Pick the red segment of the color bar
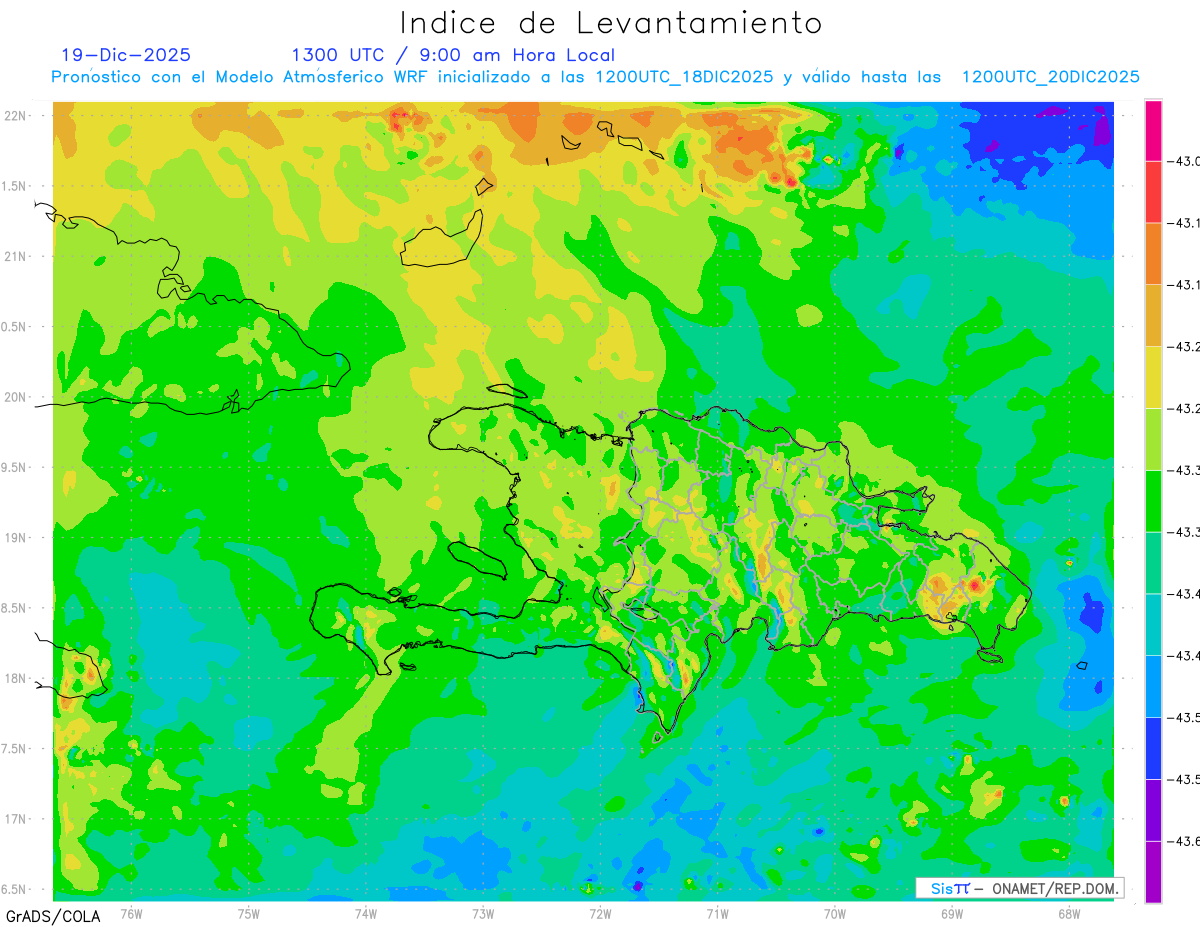 pos(1153,192)
